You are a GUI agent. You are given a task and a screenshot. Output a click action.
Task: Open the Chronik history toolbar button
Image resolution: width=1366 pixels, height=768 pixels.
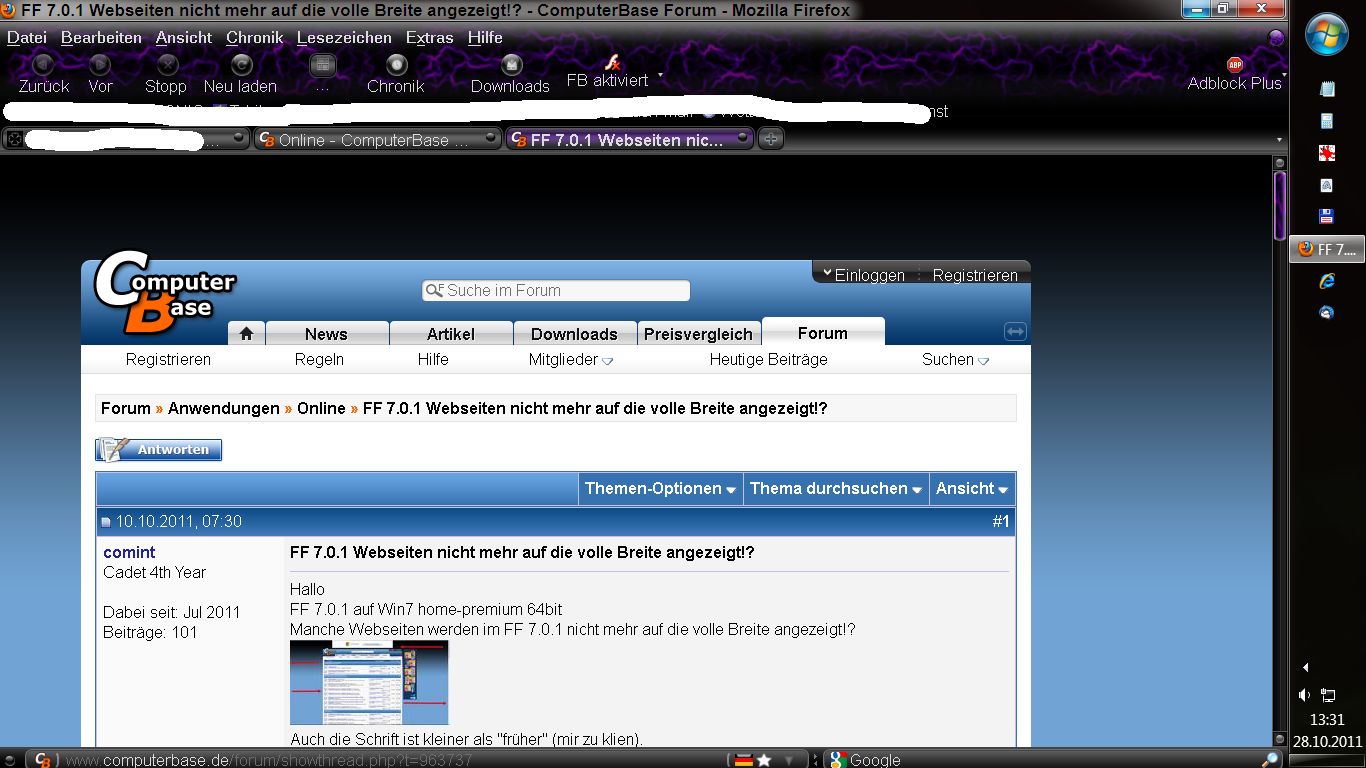pos(396,75)
